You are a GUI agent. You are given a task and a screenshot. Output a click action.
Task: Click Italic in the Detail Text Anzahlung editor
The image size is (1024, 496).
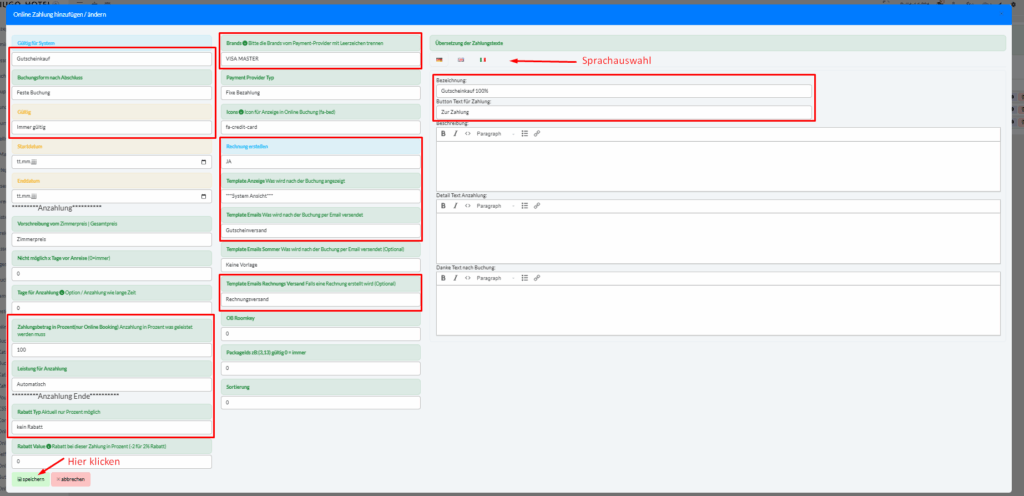[455, 205]
